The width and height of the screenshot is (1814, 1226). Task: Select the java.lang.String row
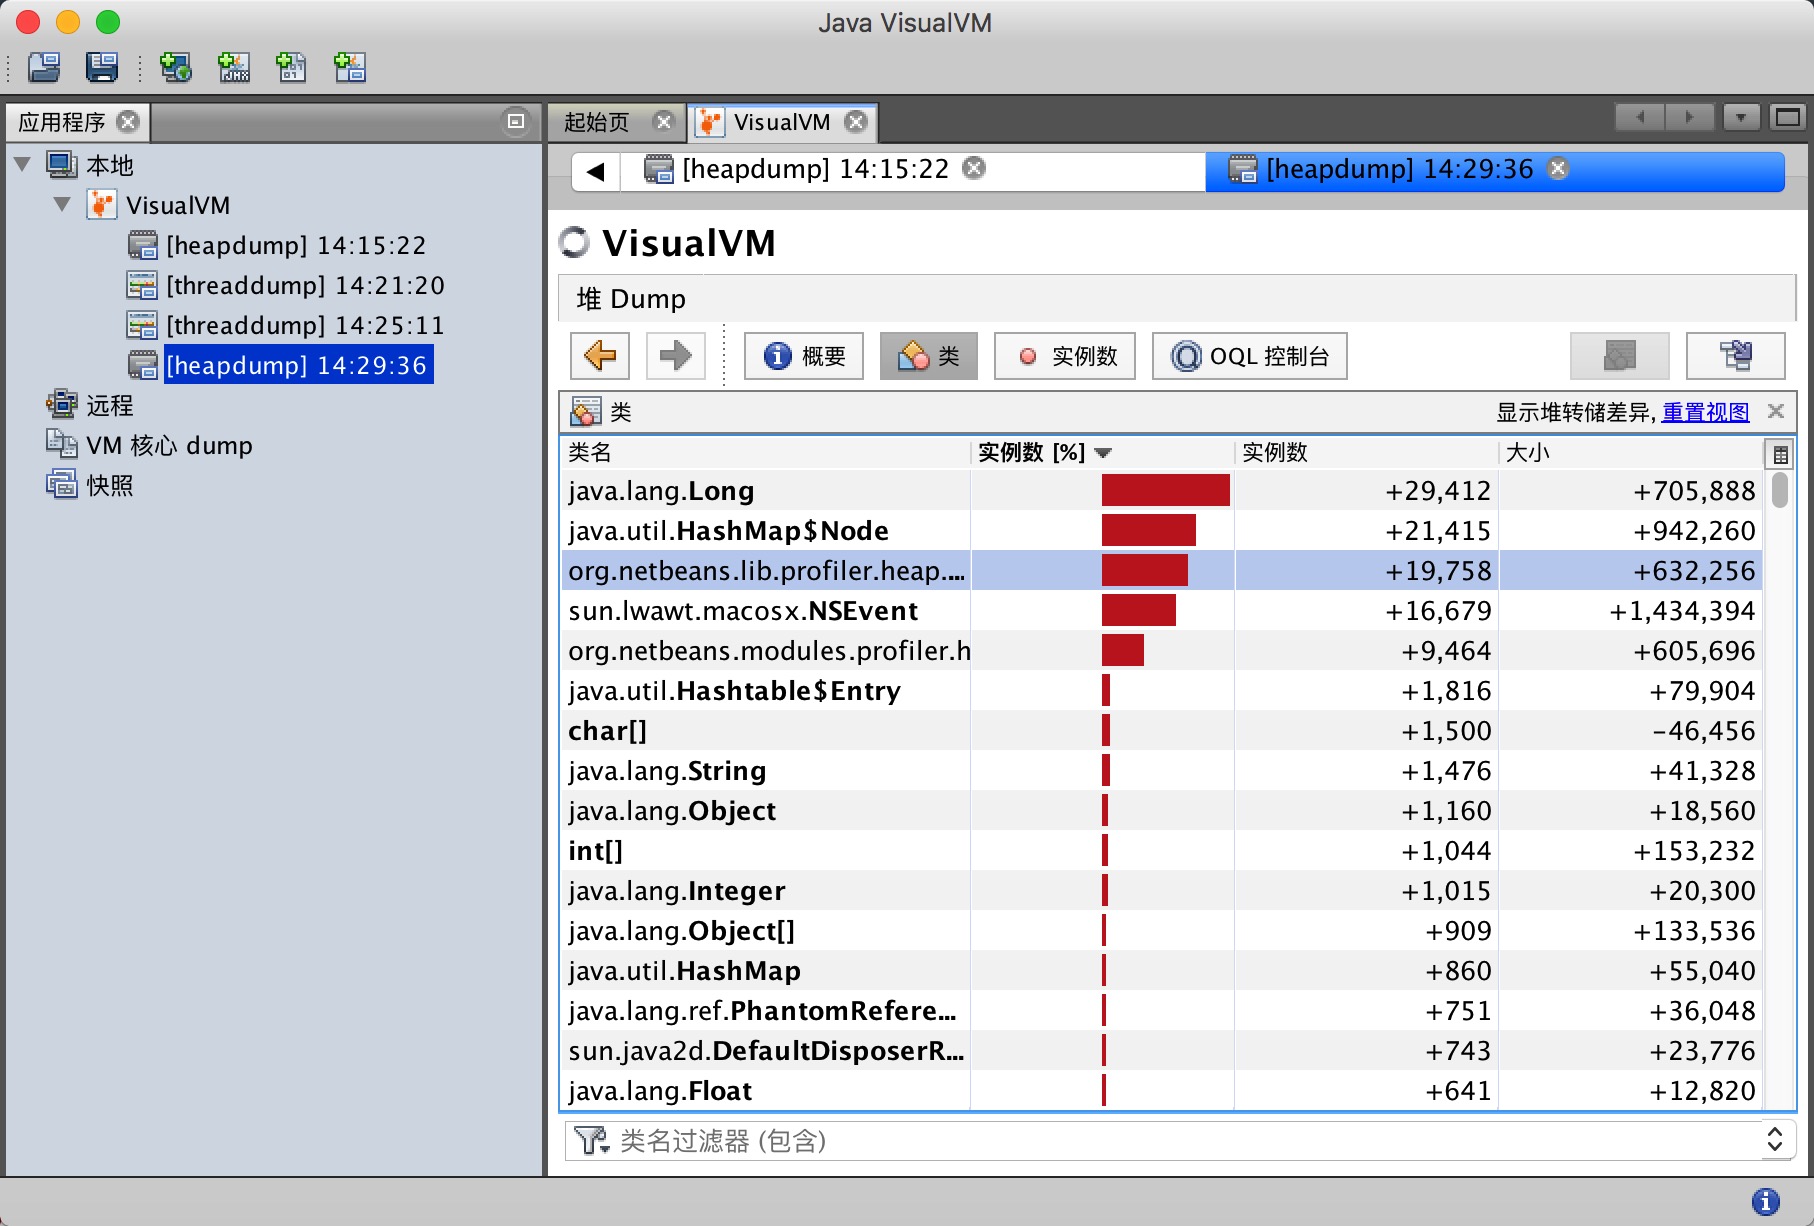(1161, 770)
